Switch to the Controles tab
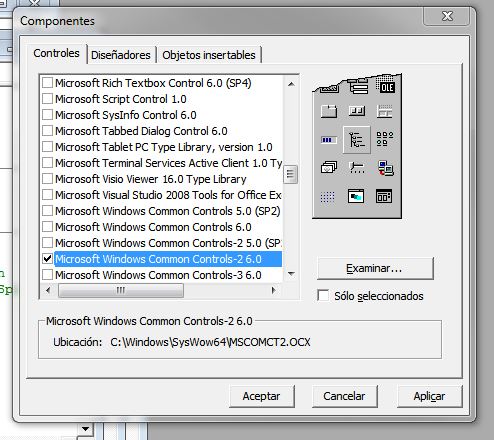The width and height of the screenshot is (494, 440). point(57,53)
